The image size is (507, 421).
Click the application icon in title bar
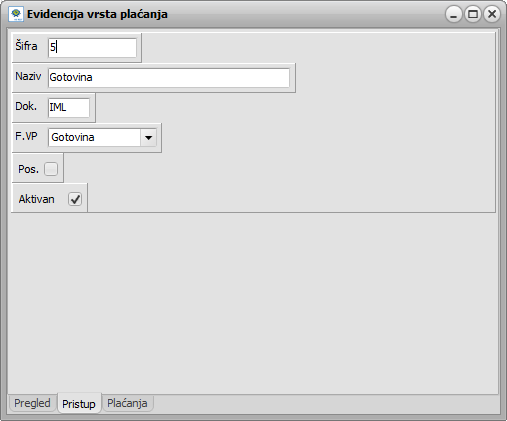click(x=15, y=14)
